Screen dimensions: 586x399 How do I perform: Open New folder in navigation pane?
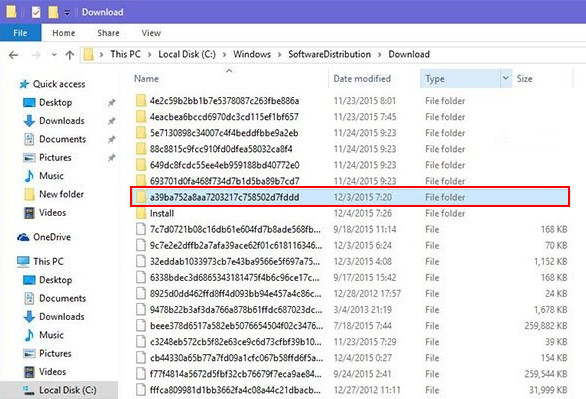pyautogui.click(x=61, y=194)
